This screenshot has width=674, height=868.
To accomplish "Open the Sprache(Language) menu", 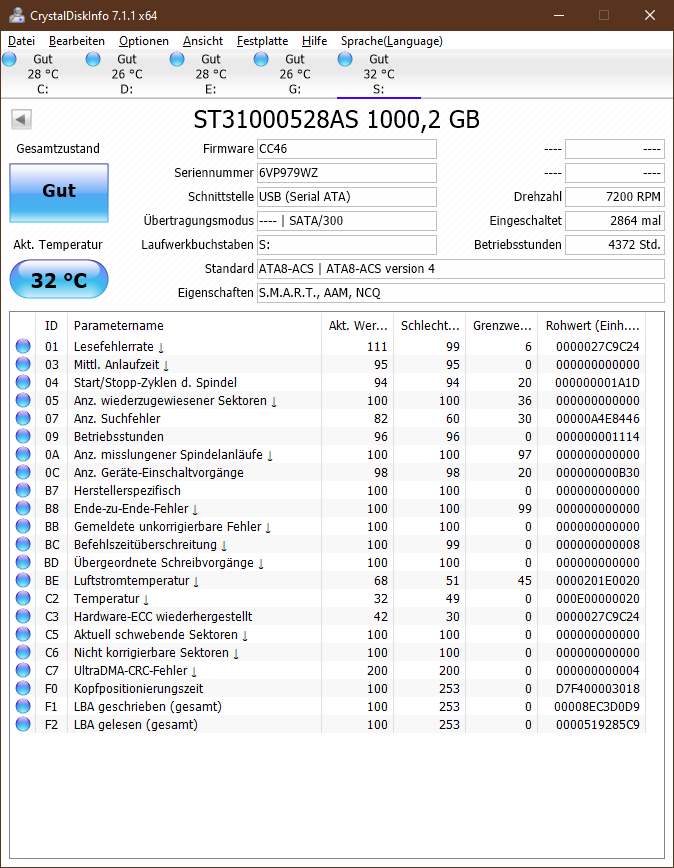I will click(x=392, y=41).
